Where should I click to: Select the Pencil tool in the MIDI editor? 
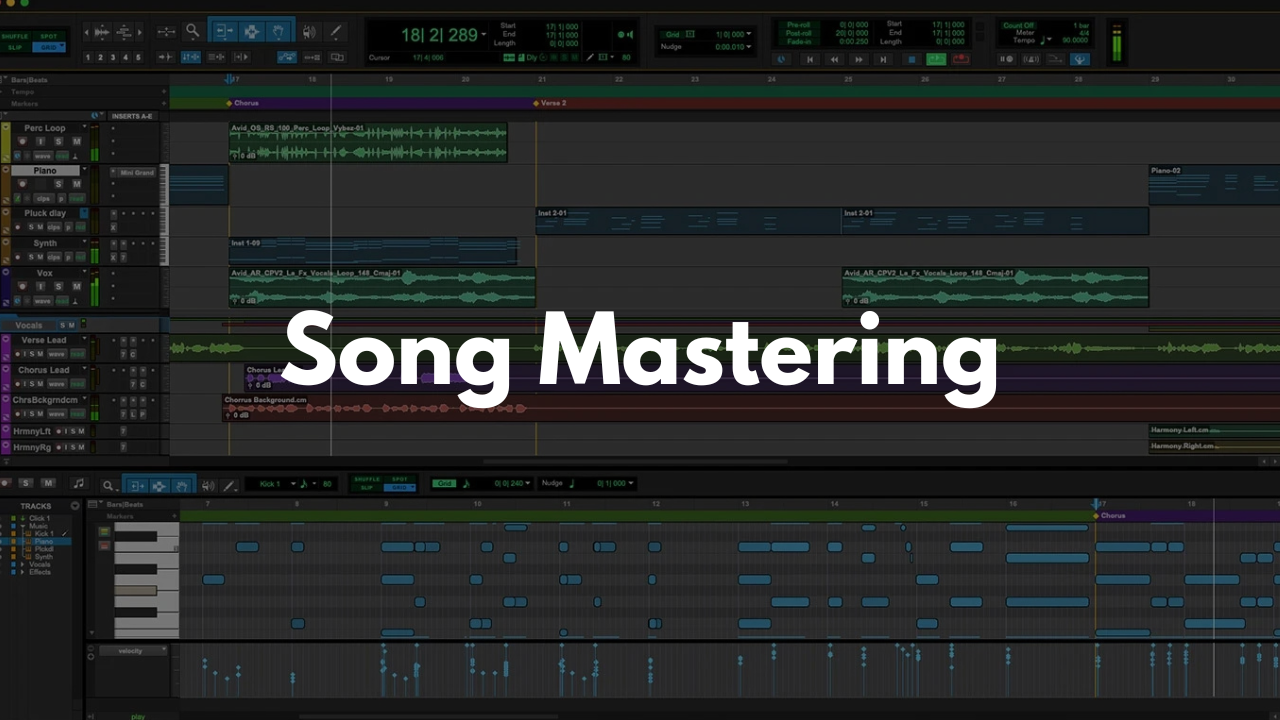(x=229, y=485)
